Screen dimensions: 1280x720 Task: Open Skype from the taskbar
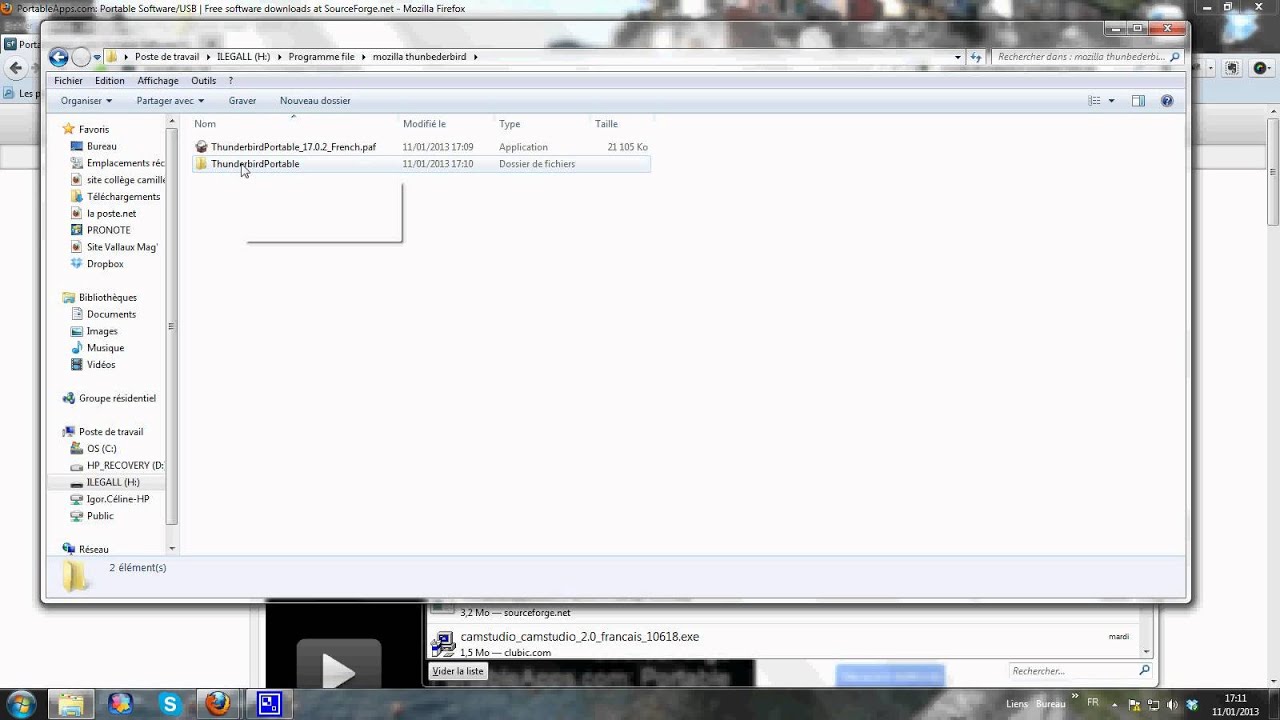170,704
